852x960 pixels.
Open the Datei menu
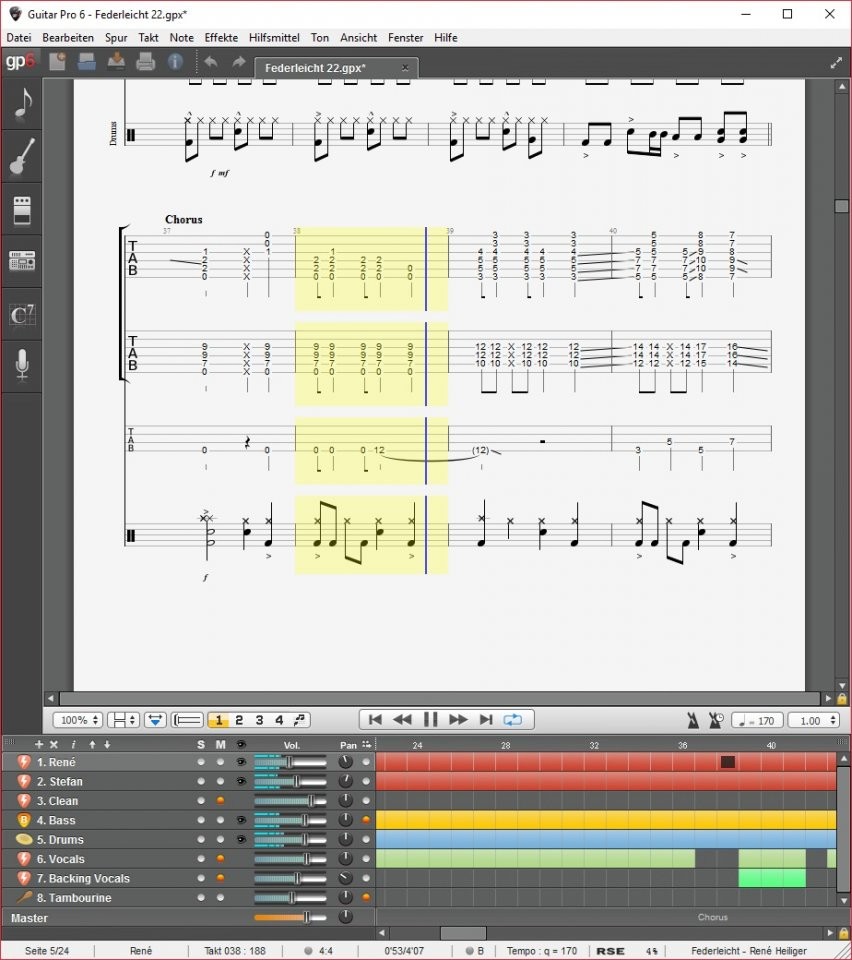click(19, 37)
